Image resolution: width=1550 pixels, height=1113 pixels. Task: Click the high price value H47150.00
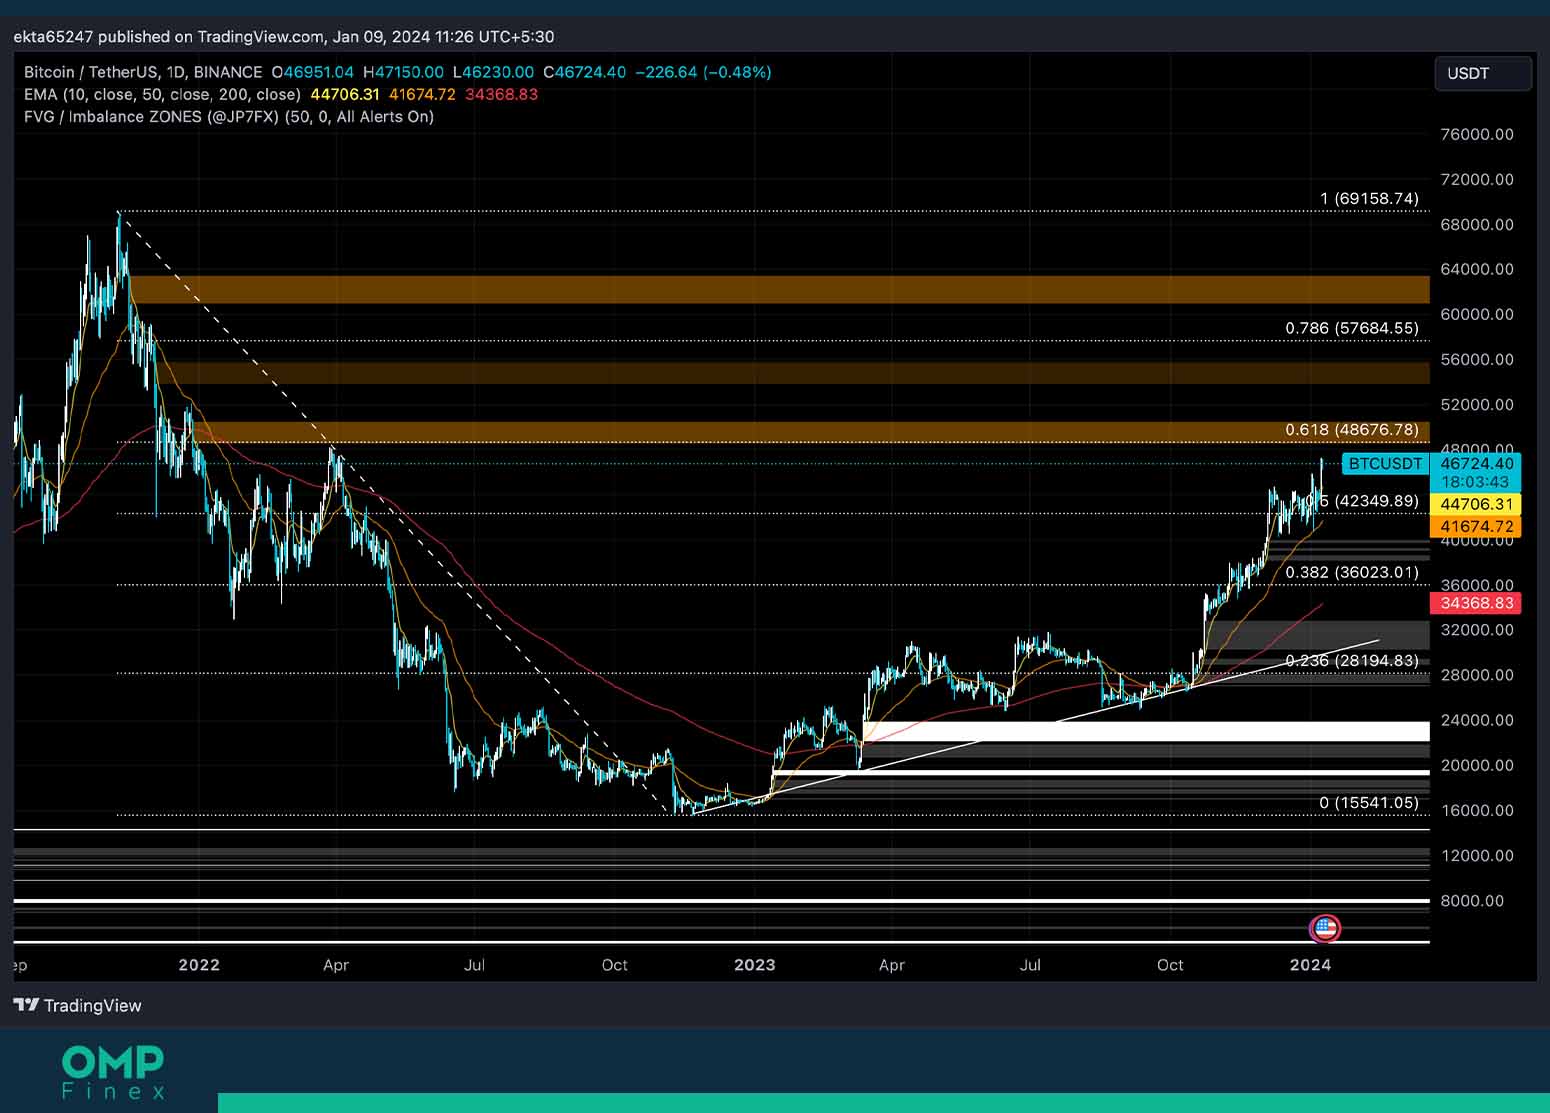pyautogui.click(x=403, y=72)
